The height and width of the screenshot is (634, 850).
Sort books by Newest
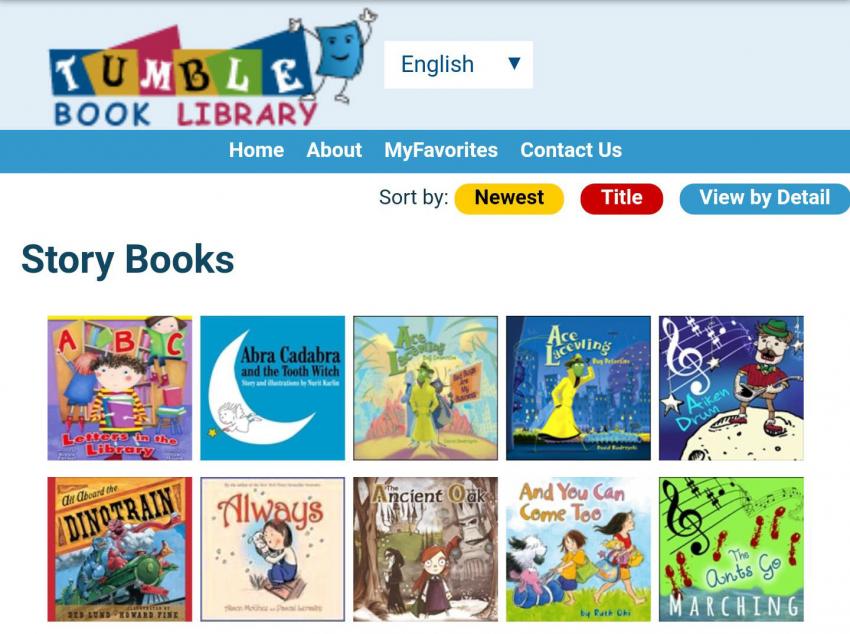pyautogui.click(x=509, y=198)
